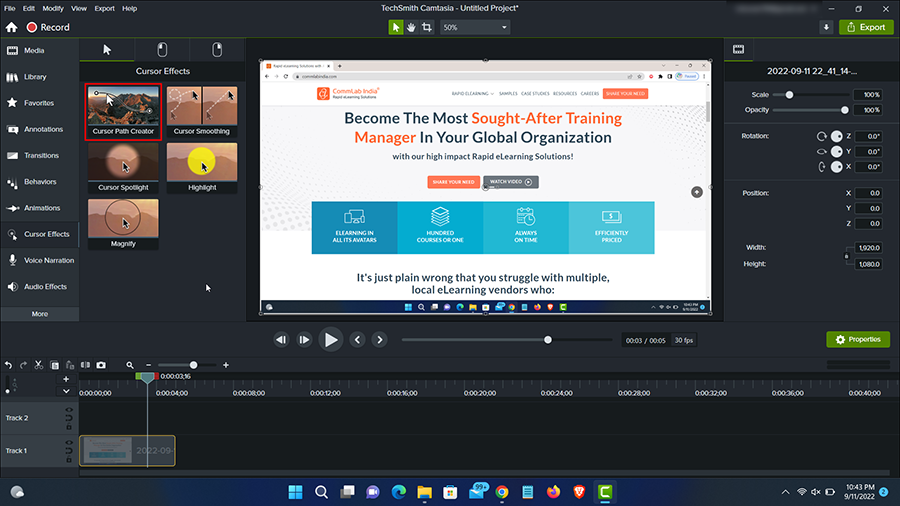Step forward one frame

304,340
